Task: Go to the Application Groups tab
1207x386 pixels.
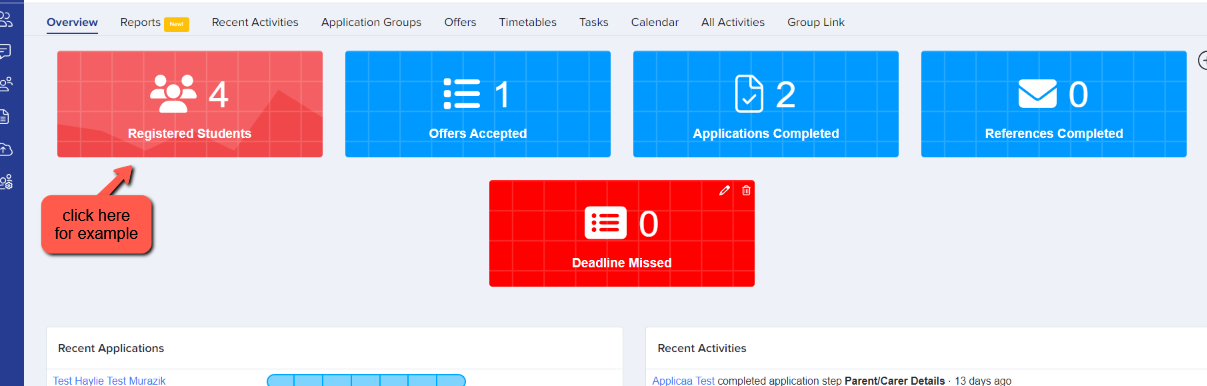Action: pos(371,22)
